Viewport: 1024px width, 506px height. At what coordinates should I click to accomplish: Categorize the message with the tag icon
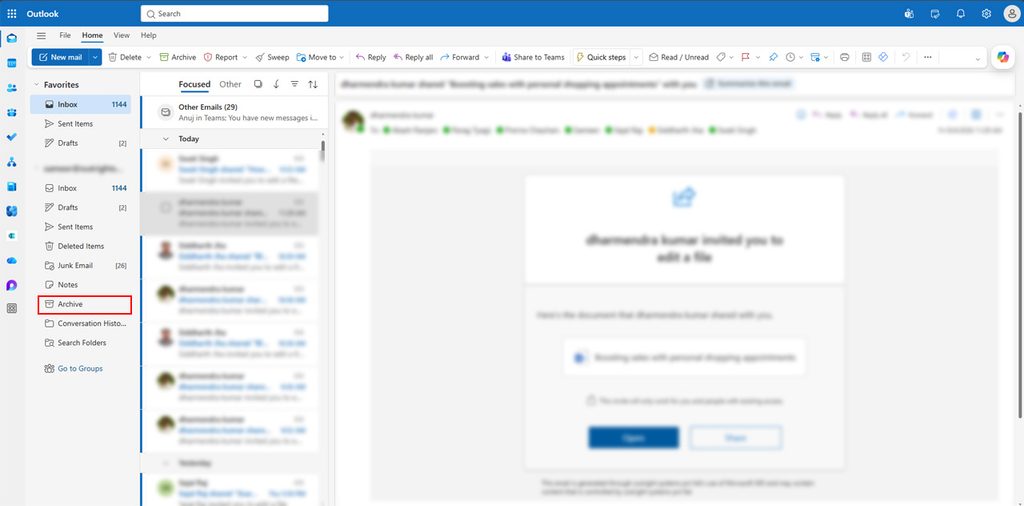(721, 57)
